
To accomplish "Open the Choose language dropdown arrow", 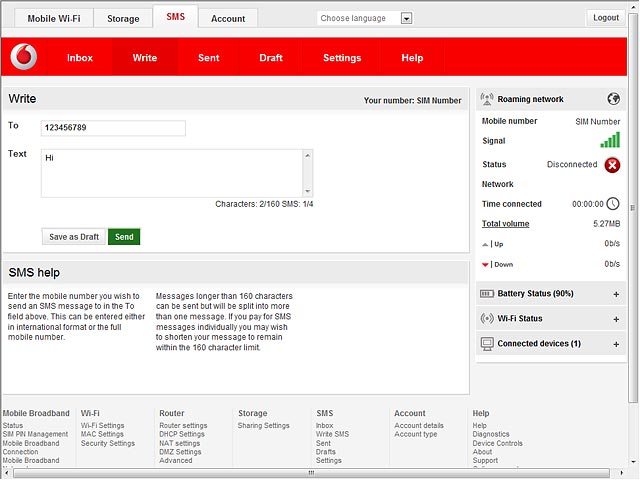I will 406,18.
